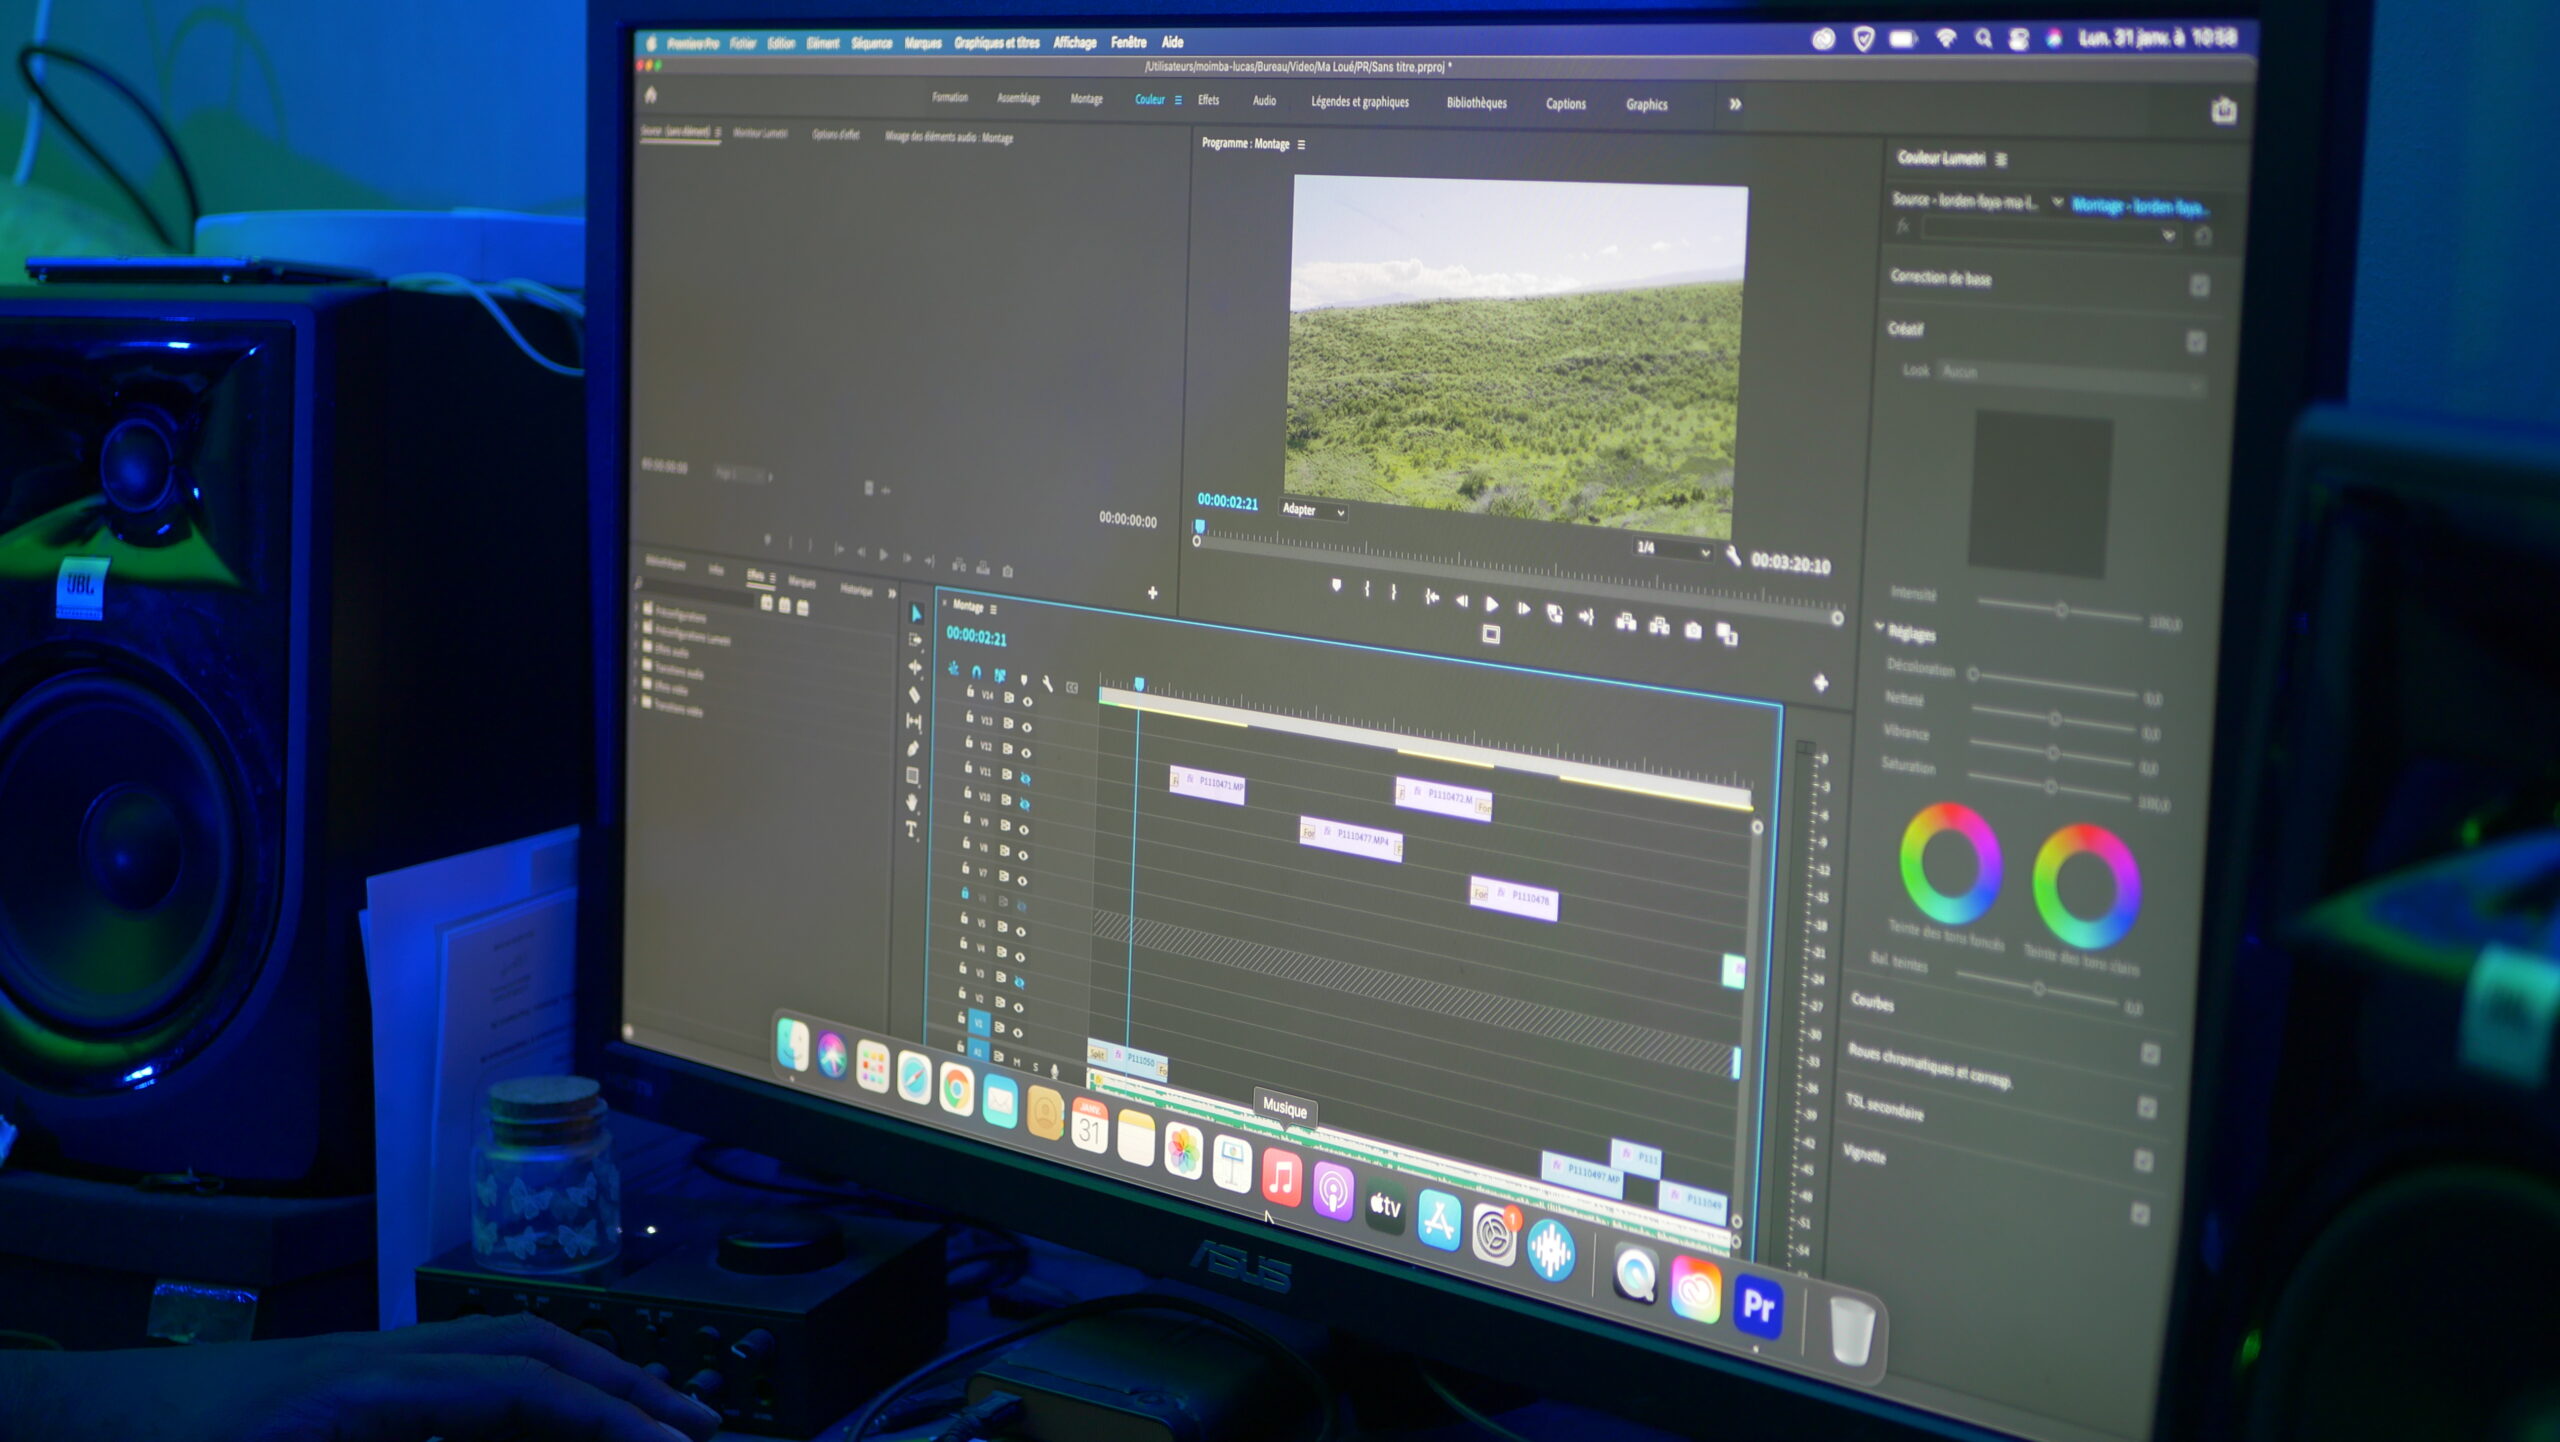This screenshot has width=2560, height=1442.
Task: Open the Courbes section in Lumetri
Action: 1872,1001
